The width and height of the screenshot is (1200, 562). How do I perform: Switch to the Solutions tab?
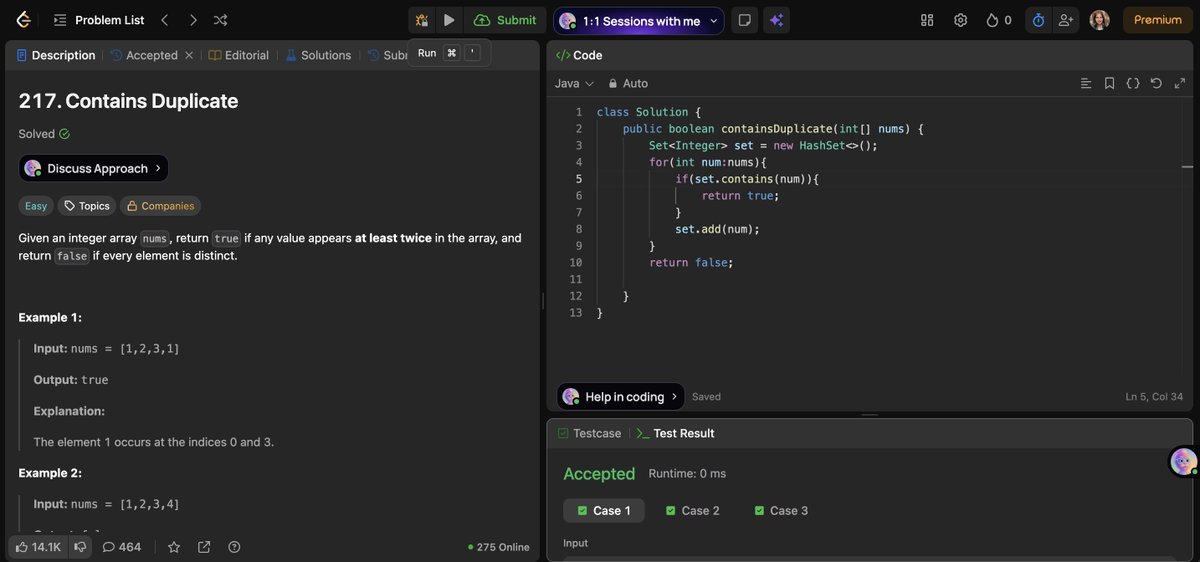318,55
